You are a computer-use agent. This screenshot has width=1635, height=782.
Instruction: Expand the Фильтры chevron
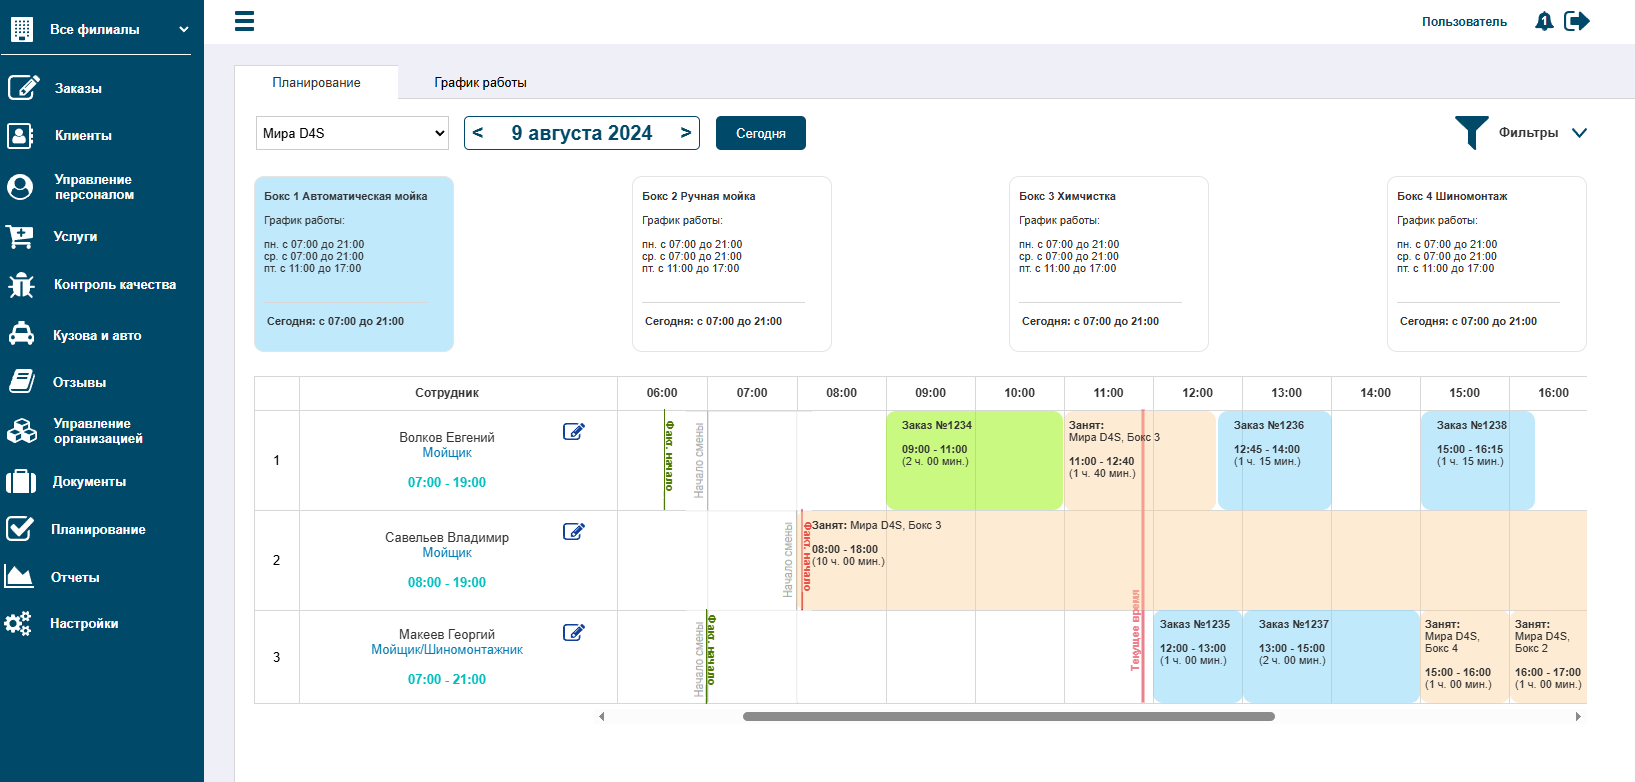1579,133
